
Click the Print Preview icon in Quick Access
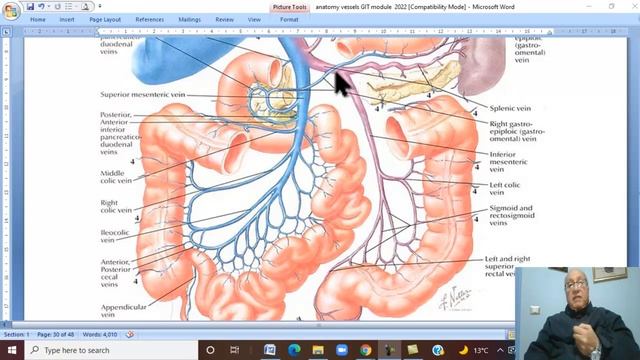(85, 7)
